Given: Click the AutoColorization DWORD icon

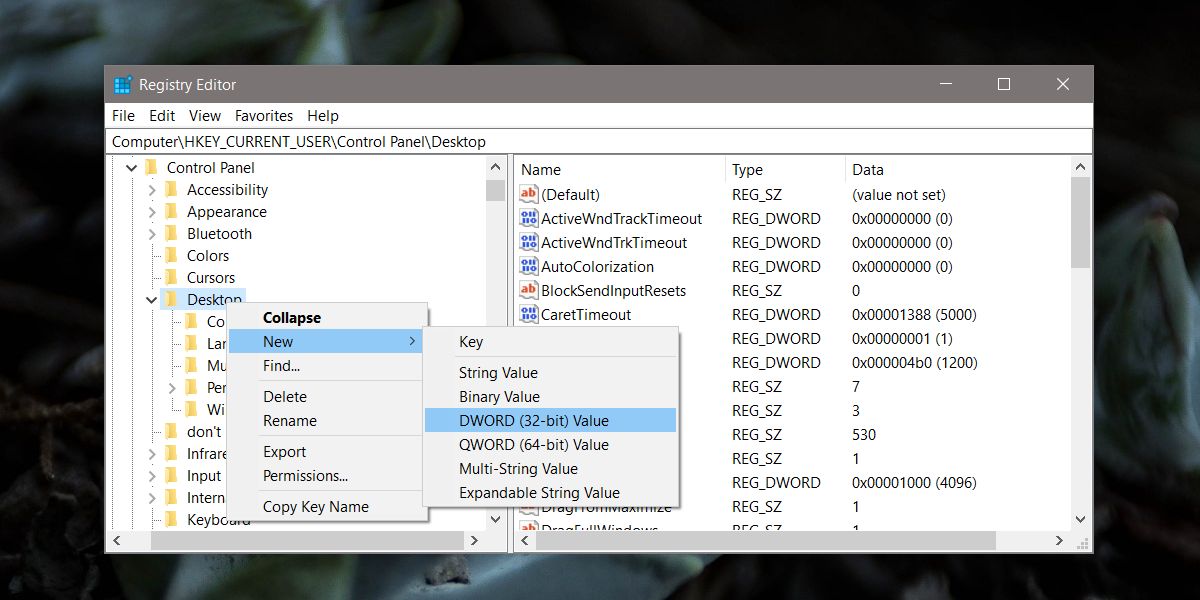Looking at the screenshot, I should pos(529,266).
